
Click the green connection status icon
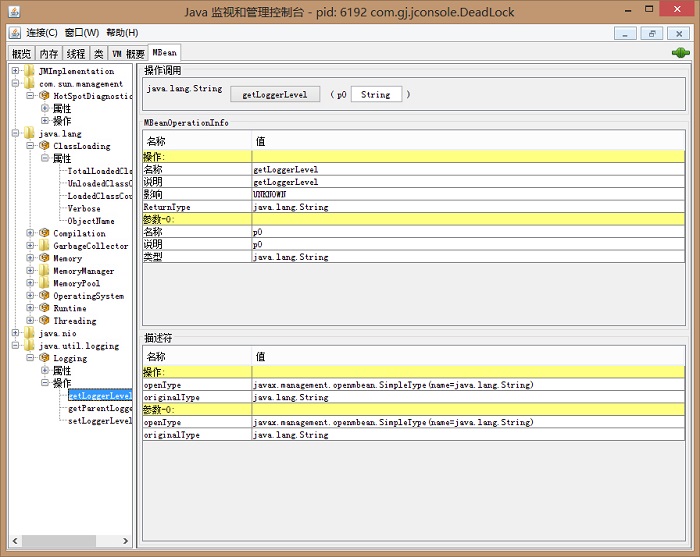pyautogui.click(x=680, y=53)
